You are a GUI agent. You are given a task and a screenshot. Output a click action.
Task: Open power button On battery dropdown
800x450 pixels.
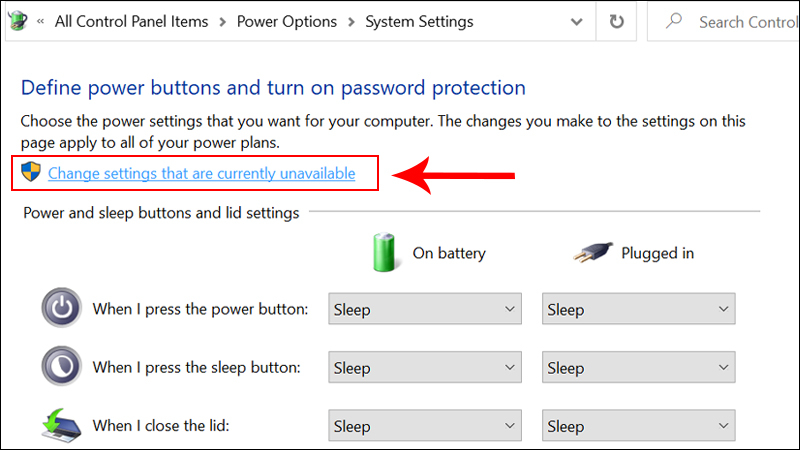(426, 309)
